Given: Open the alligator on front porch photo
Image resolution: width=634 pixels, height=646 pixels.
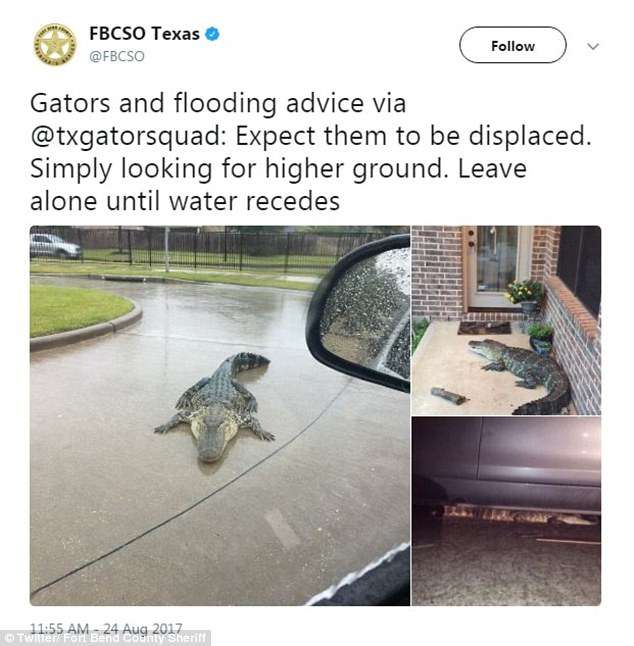Looking at the screenshot, I should pos(506,320).
